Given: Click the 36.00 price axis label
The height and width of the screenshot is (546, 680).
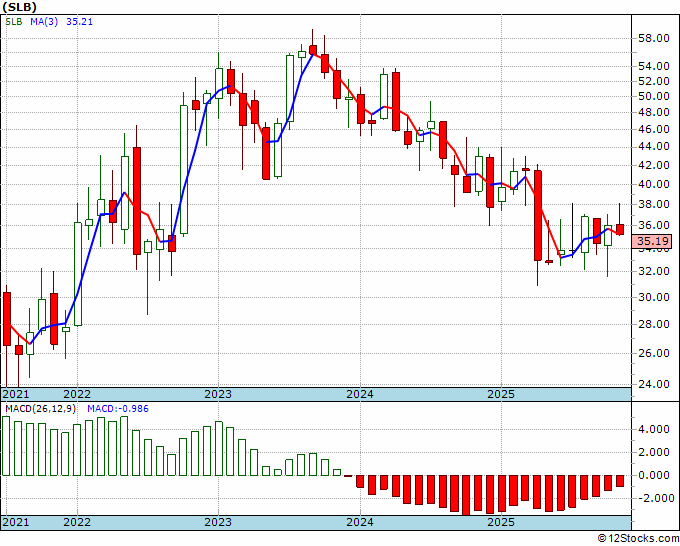Looking at the screenshot, I should point(654,226).
